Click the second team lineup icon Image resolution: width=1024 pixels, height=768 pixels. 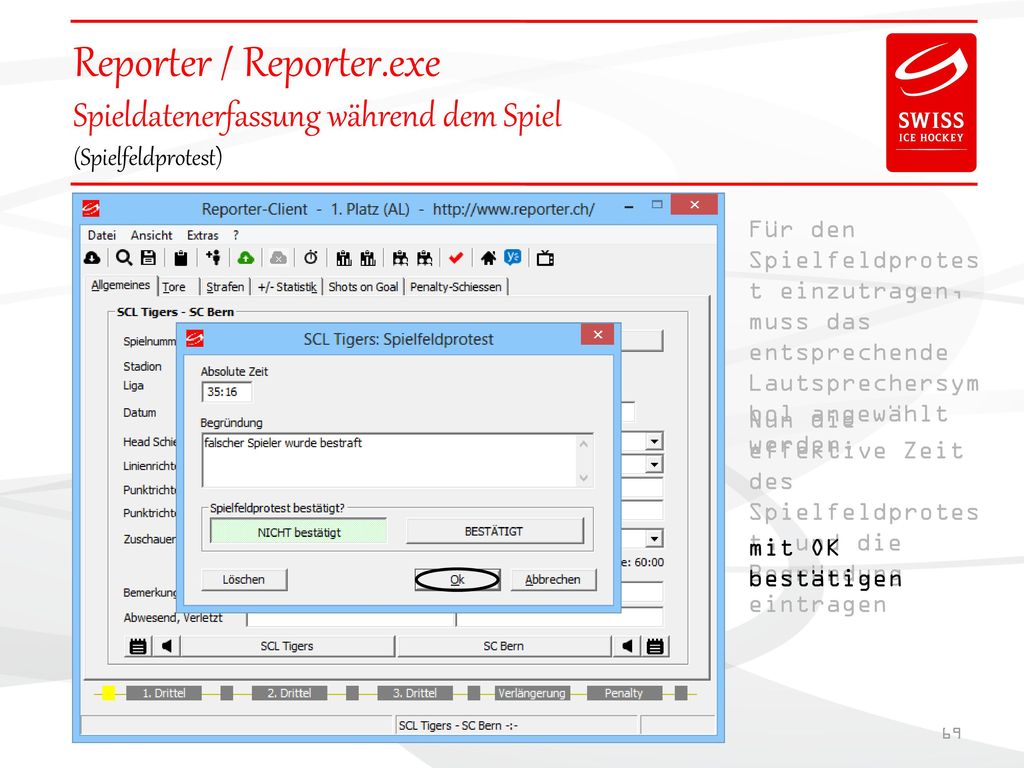click(x=368, y=259)
